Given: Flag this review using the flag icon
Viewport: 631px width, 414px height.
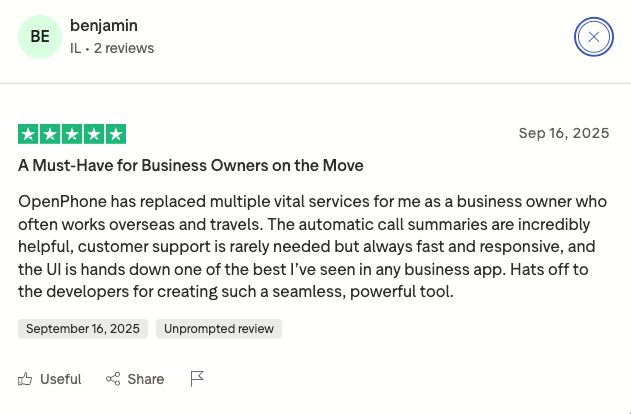Looking at the screenshot, I should (197, 379).
